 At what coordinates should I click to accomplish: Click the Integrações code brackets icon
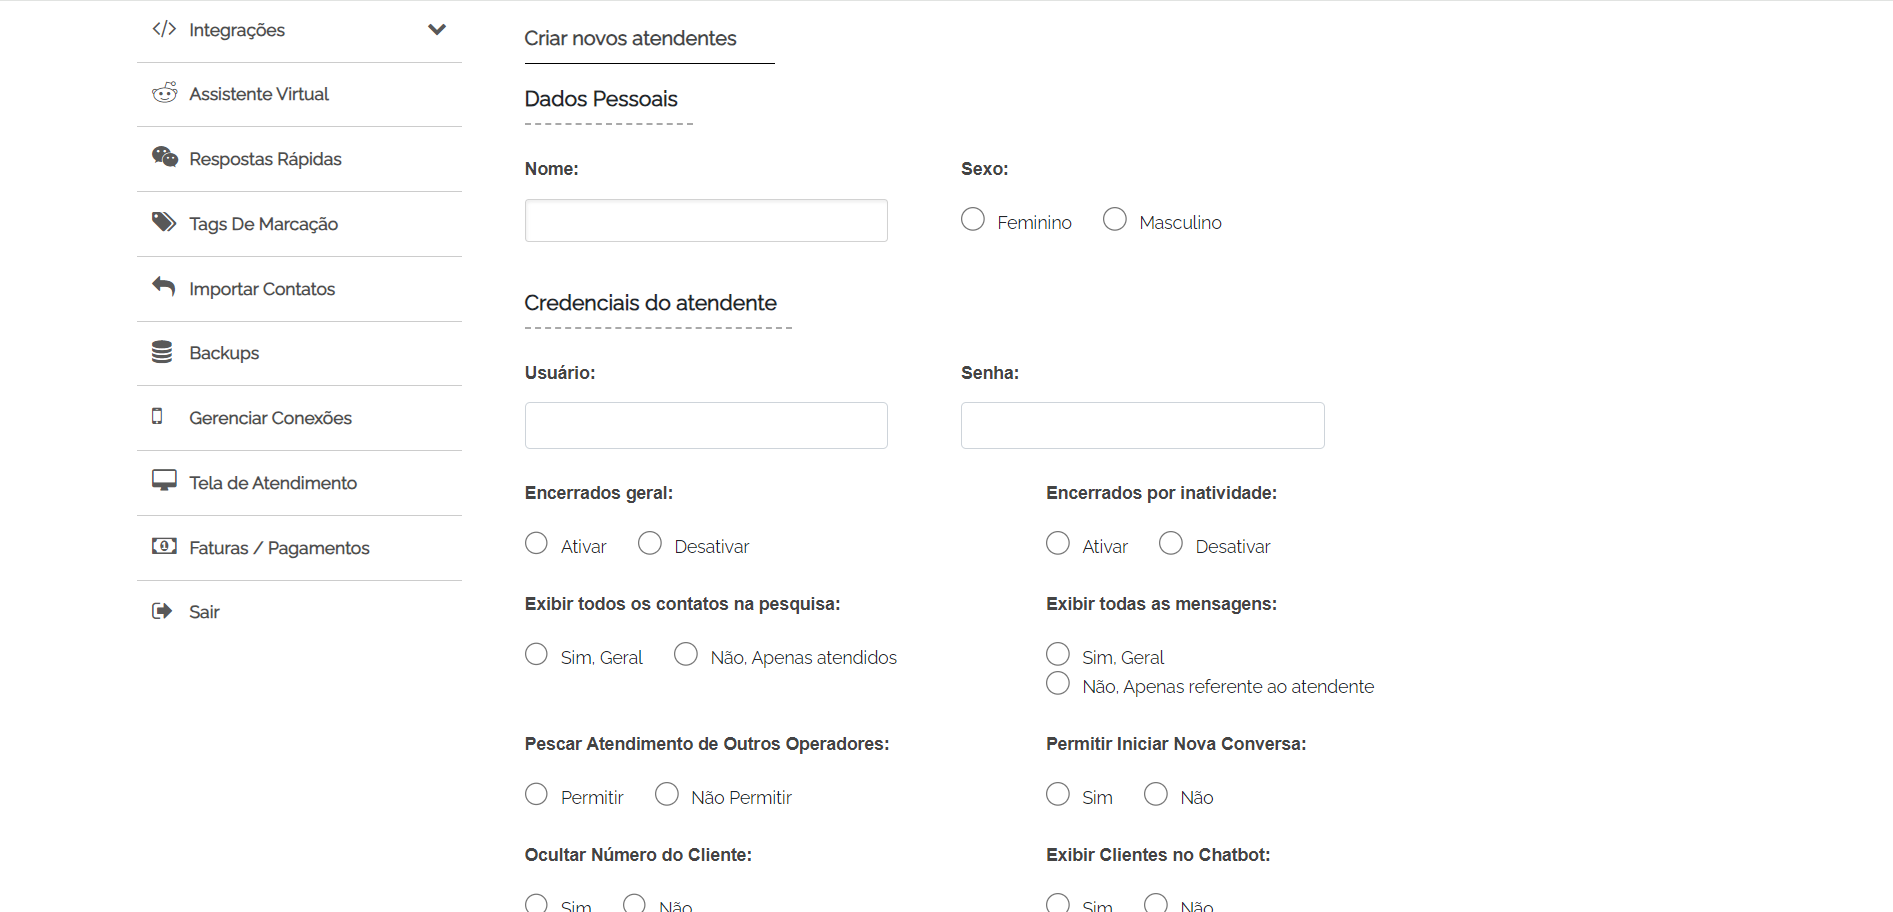[164, 29]
